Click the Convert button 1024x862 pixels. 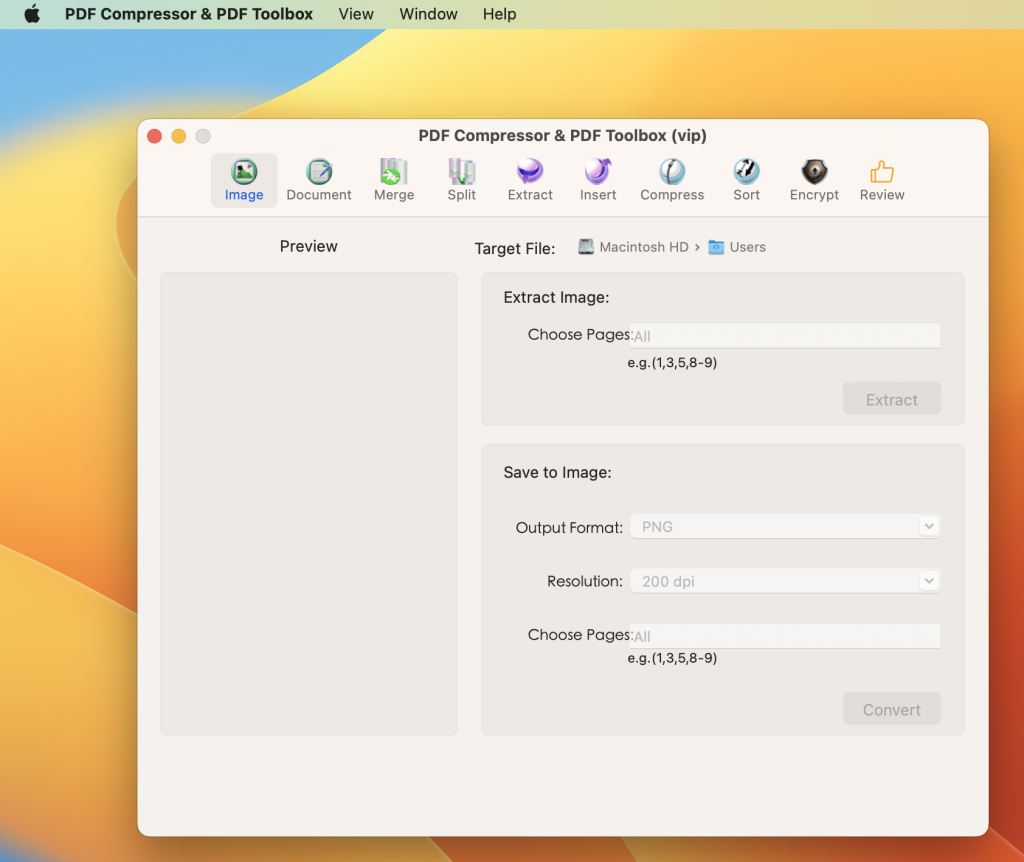pos(891,709)
